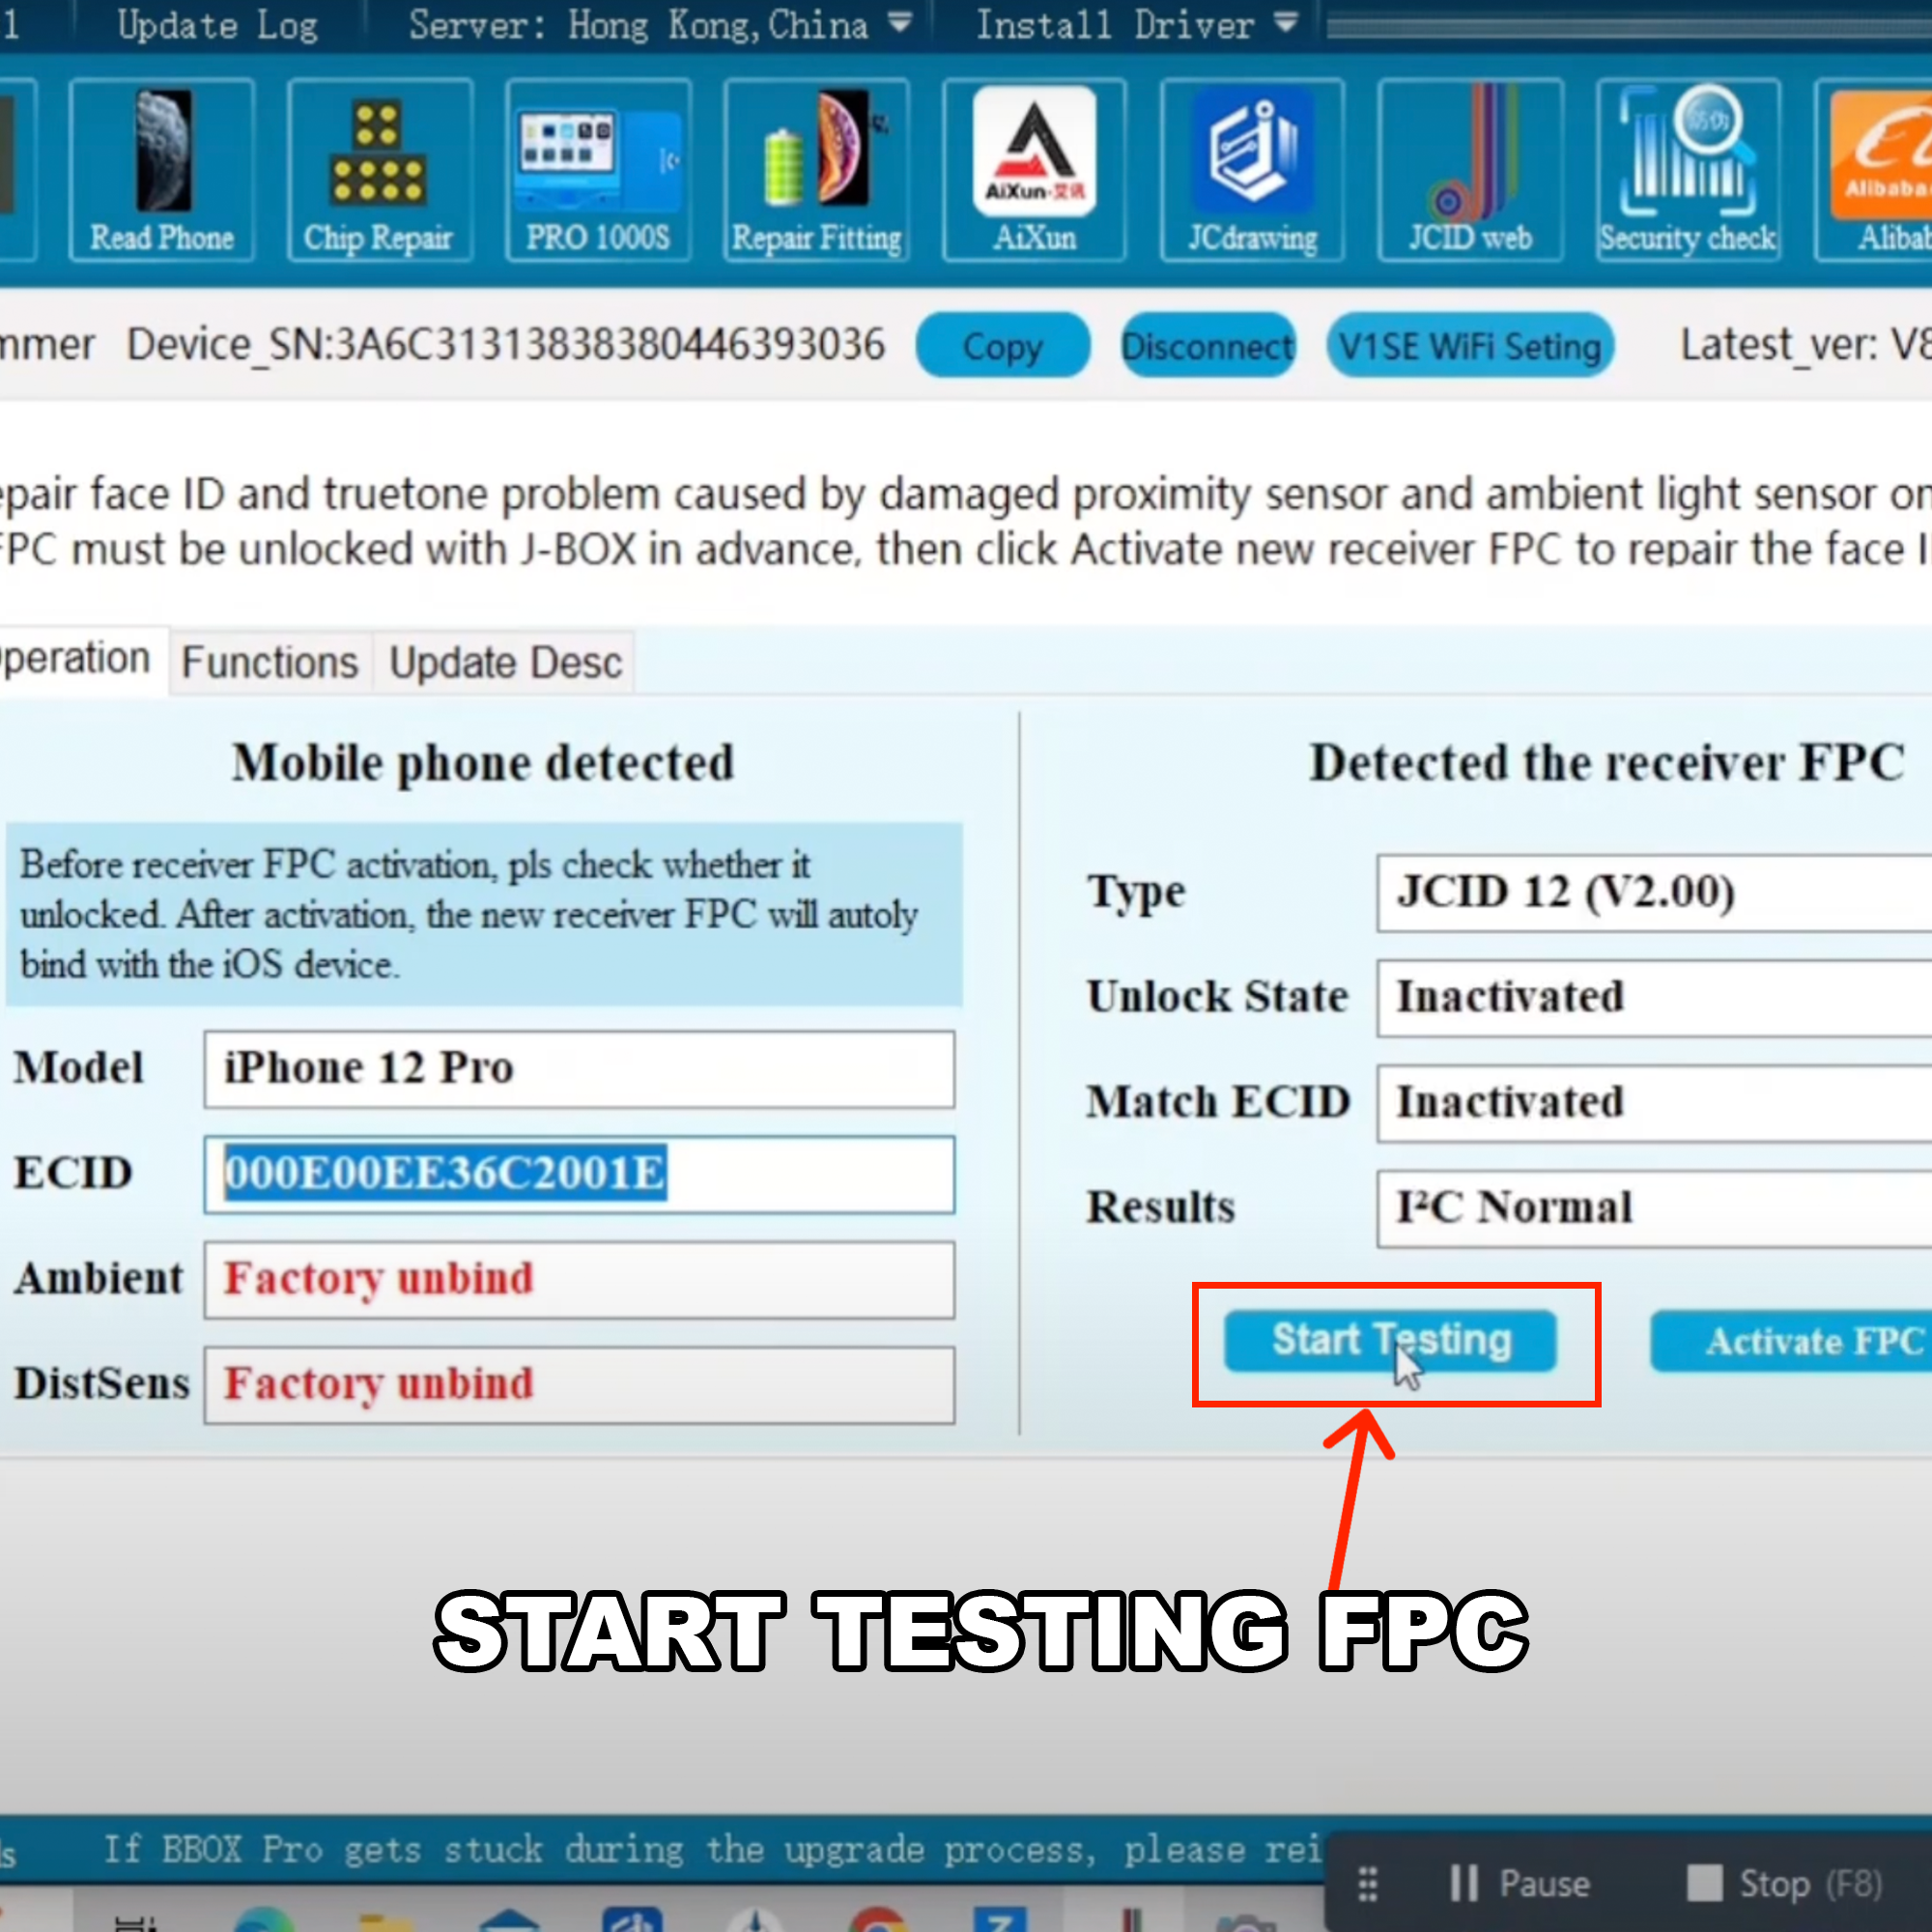Open the Chip Repair tool
The width and height of the screenshot is (1932, 1932).
click(378, 170)
